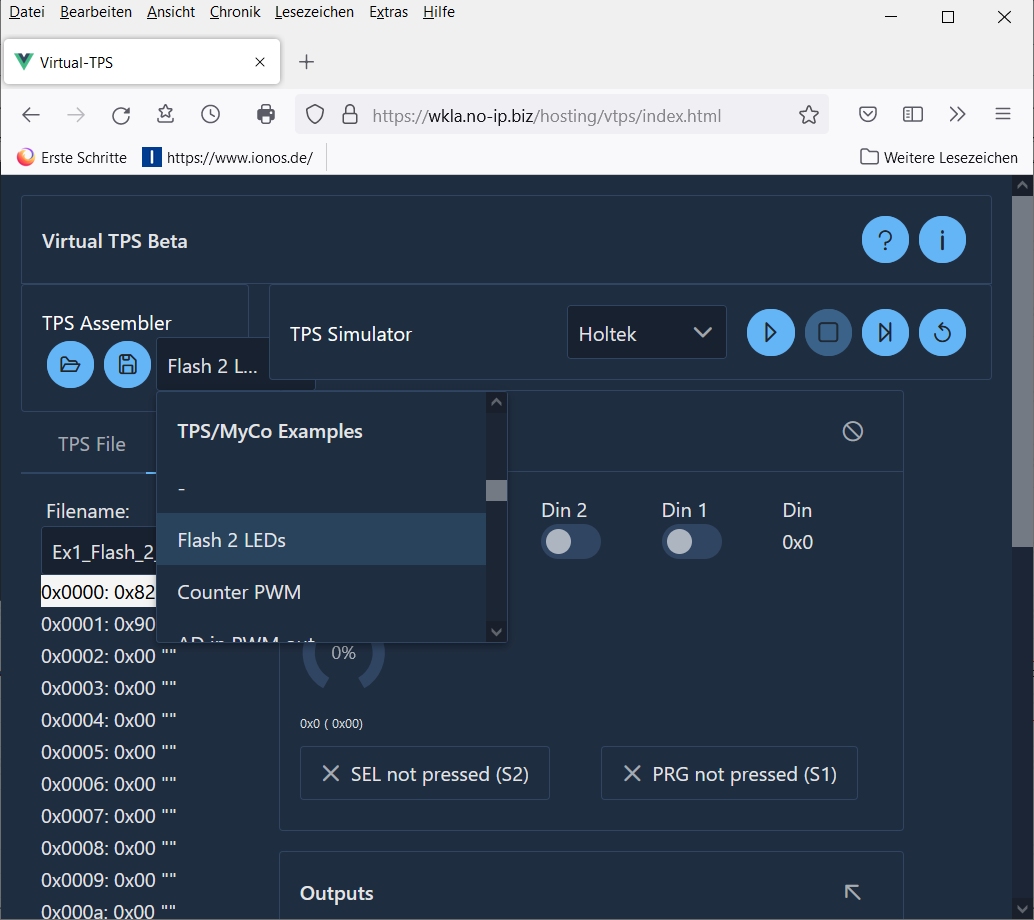1034x920 pixels.
Task: Click the prohibition icon in inputs panel
Action: pyautogui.click(x=852, y=431)
